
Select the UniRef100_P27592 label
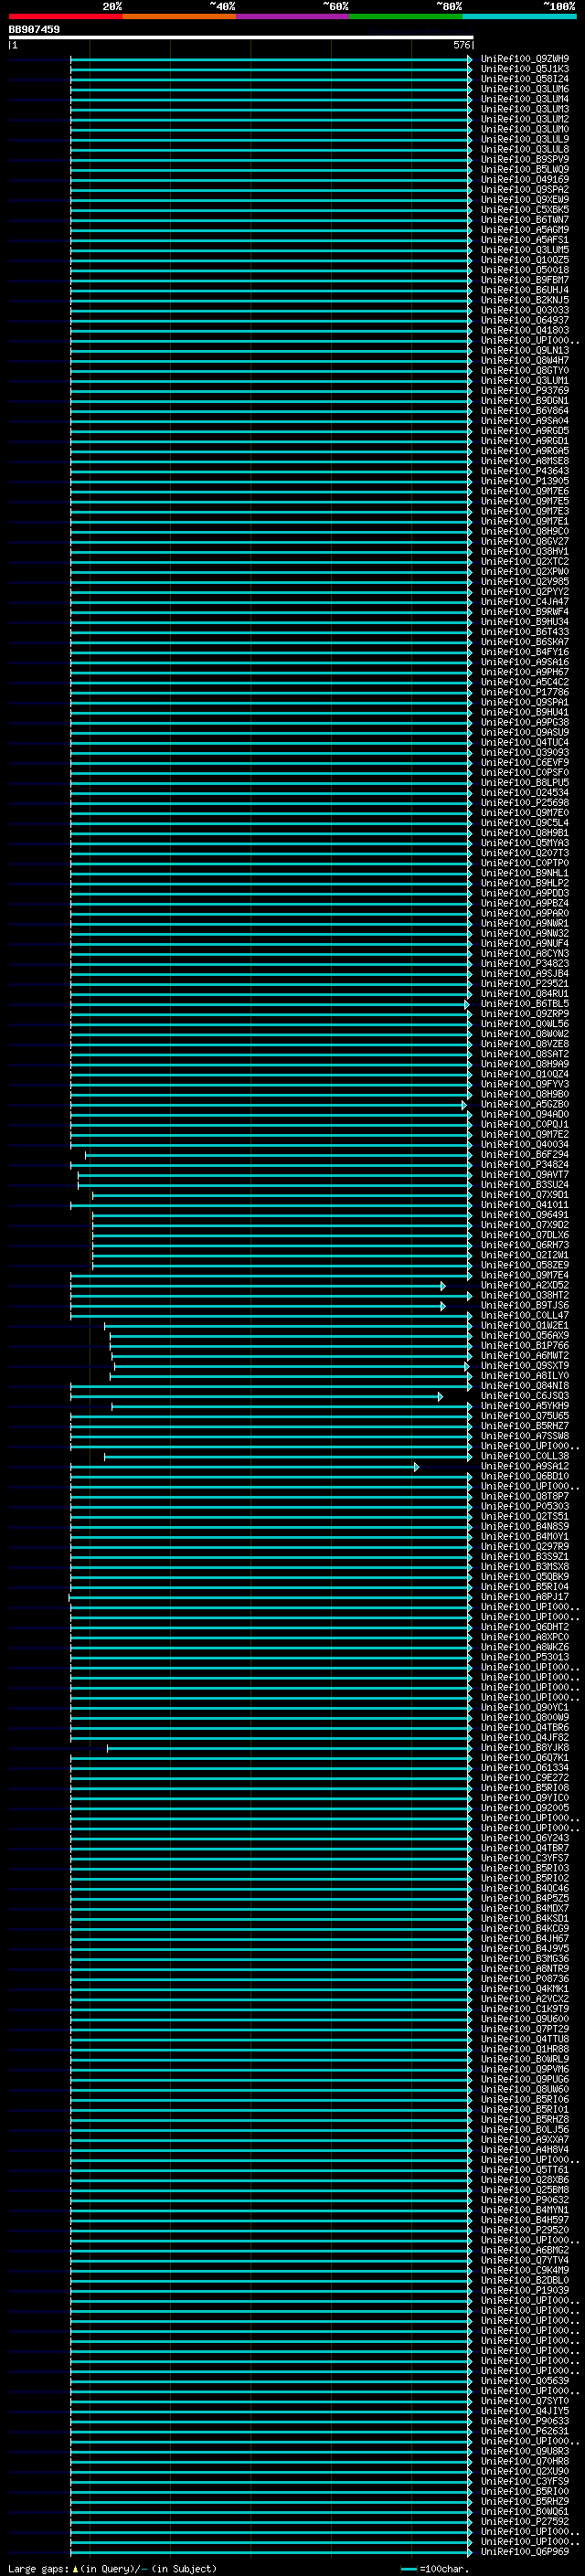point(525,2522)
